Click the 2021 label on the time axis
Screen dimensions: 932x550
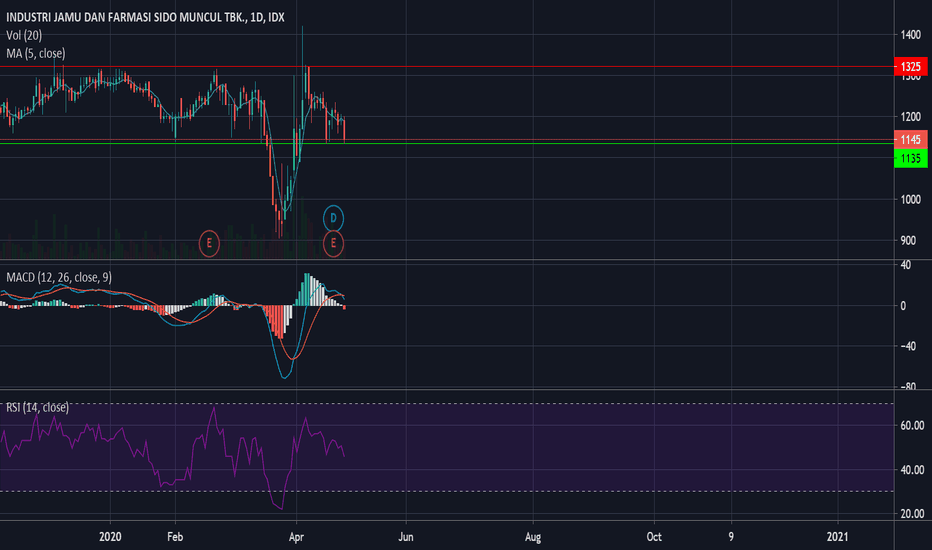(x=838, y=537)
